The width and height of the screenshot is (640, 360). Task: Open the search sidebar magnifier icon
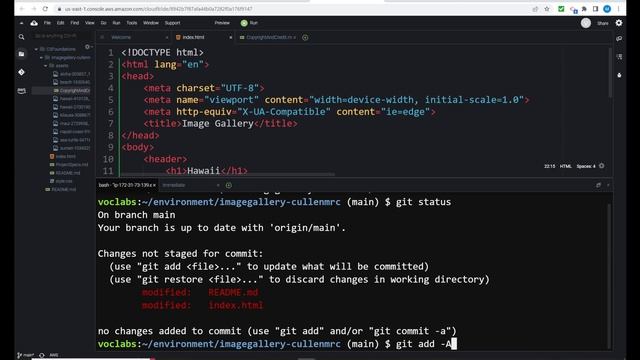tap(22, 37)
